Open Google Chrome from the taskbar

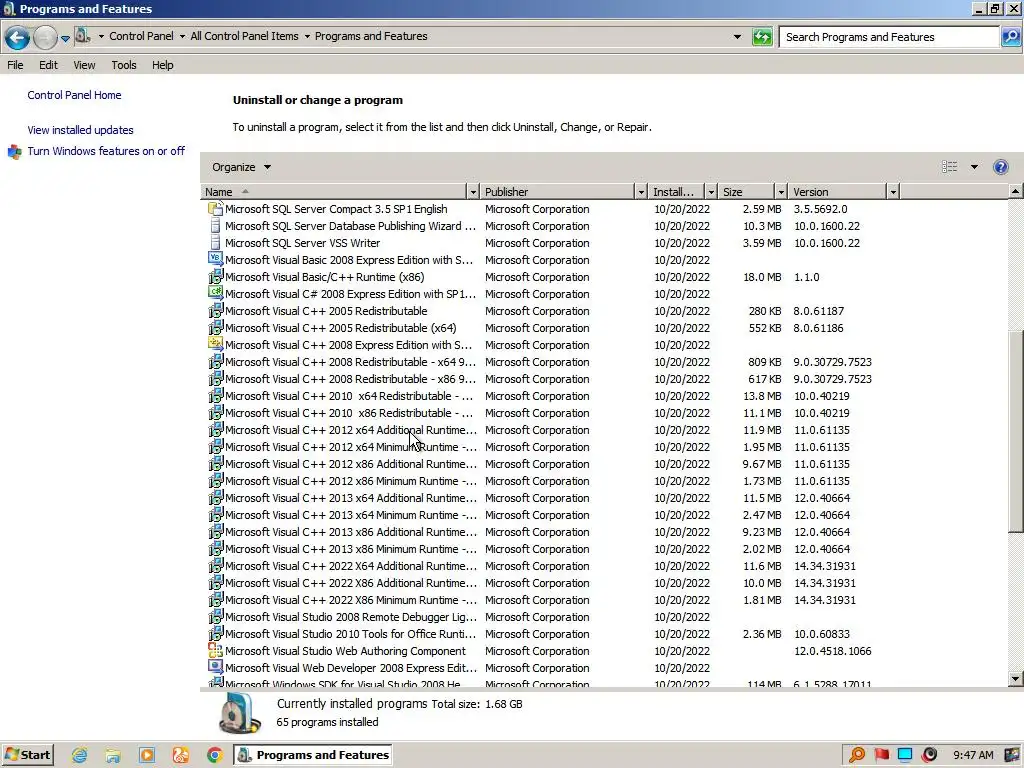coord(214,755)
